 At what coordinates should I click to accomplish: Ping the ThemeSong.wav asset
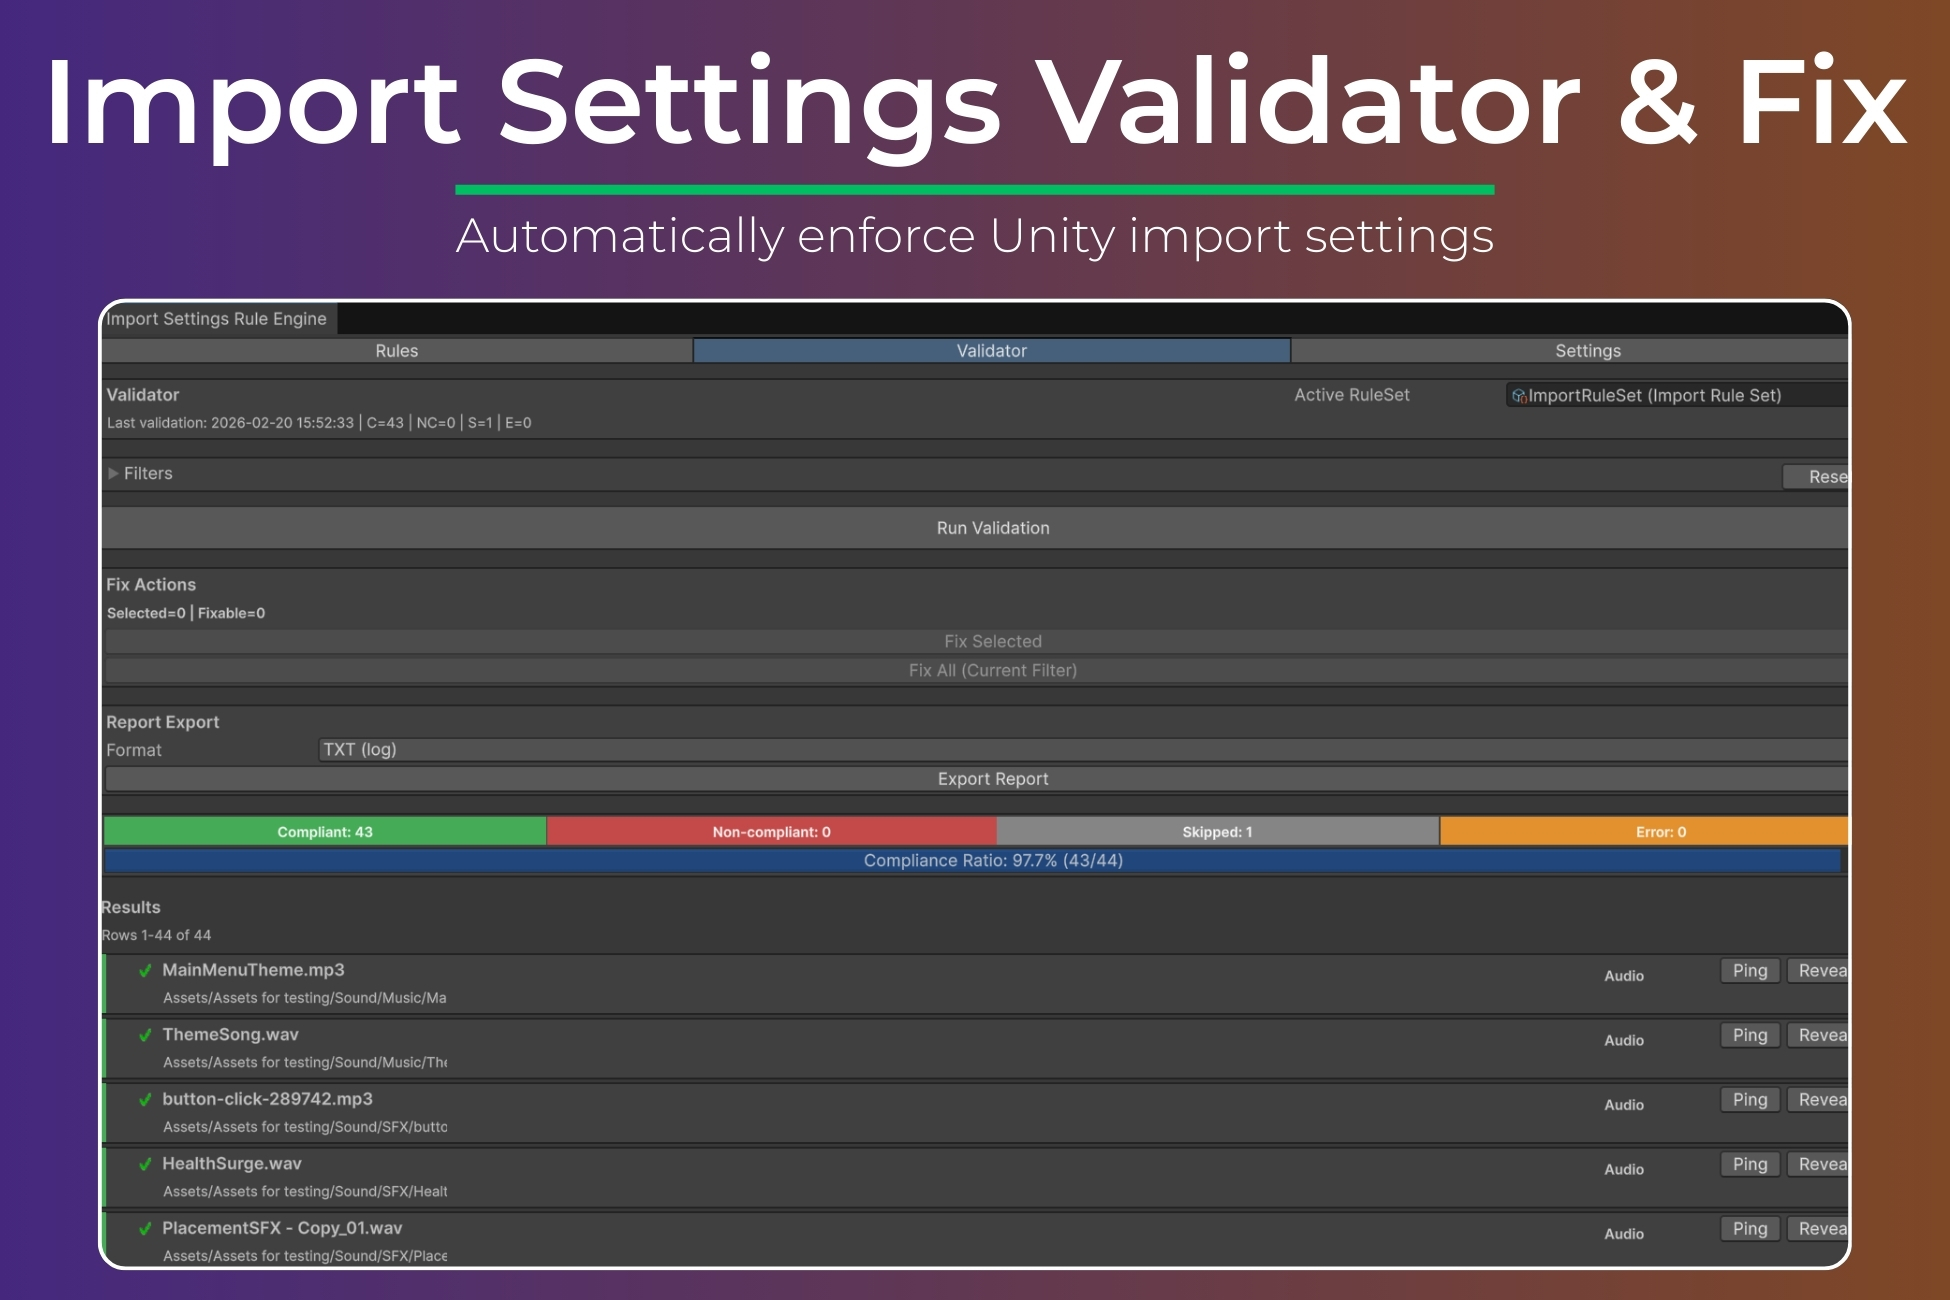[x=1749, y=1035]
